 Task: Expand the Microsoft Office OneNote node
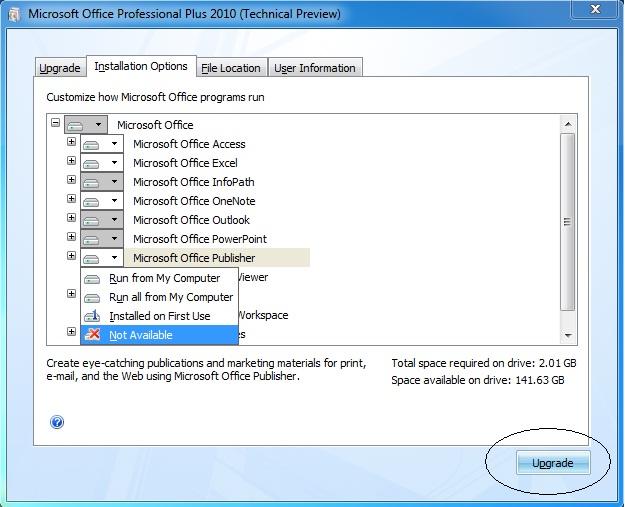(x=71, y=198)
